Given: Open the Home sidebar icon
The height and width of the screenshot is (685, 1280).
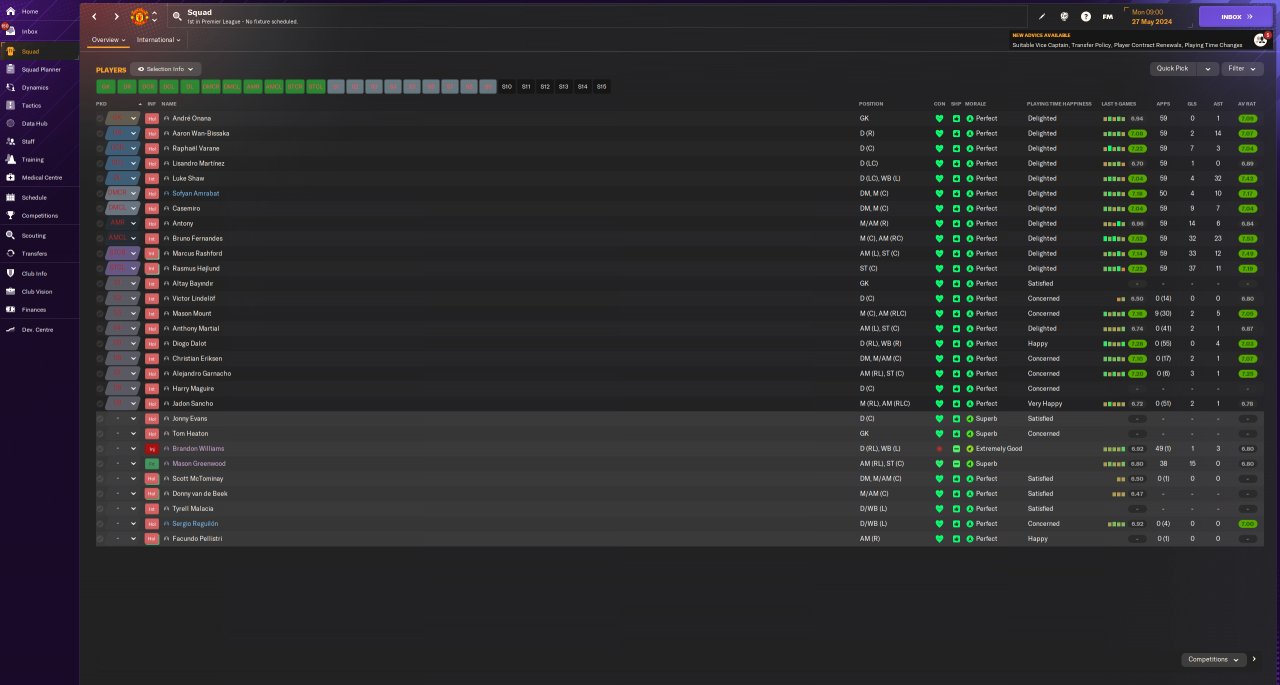Looking at the screenshot, I should 10,11.
